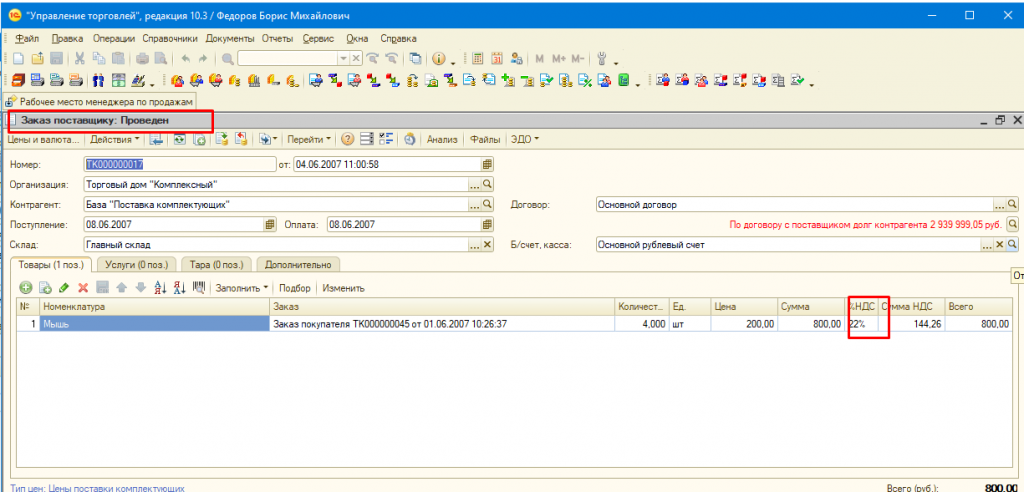Expand the ЭДО dropdown
Viewport: 1024px width, 492px height.
pos(525,140)
